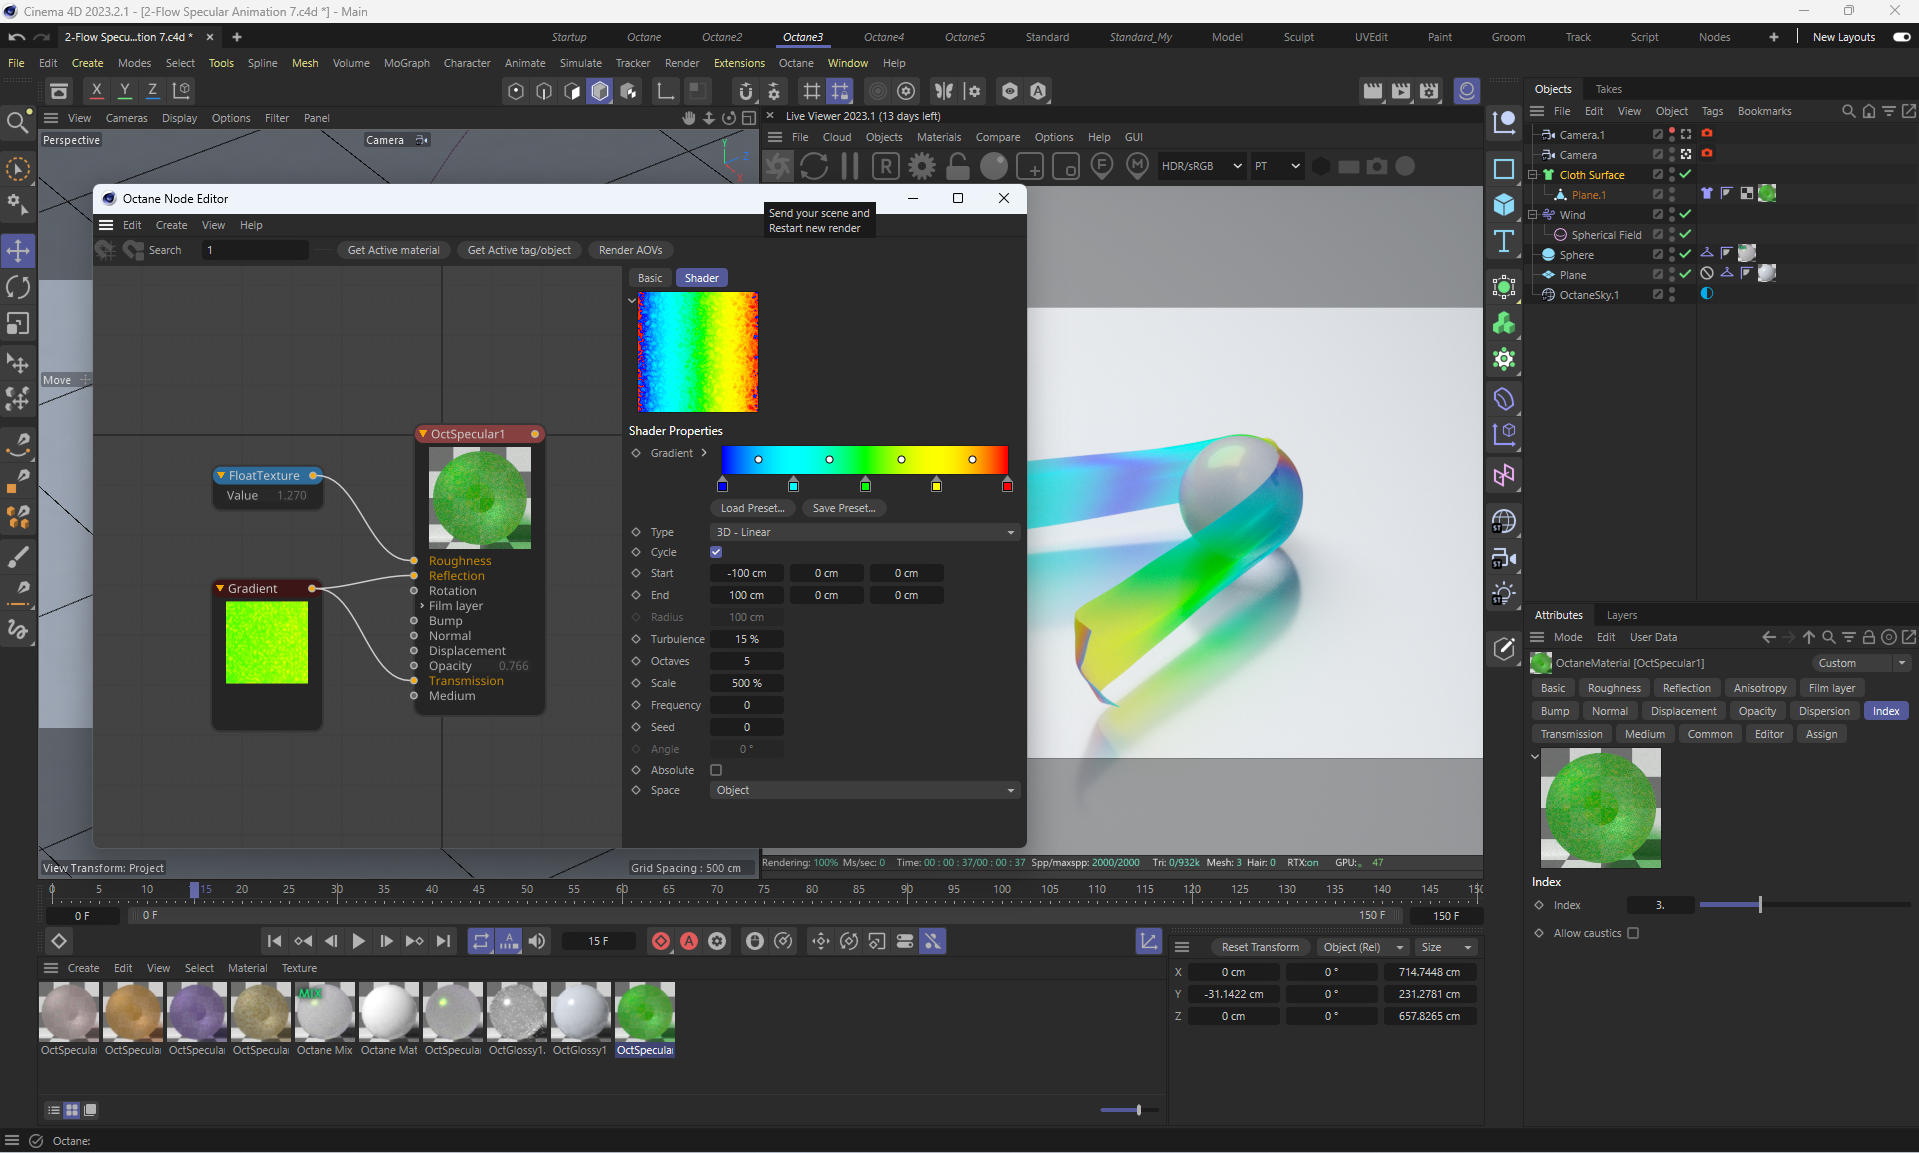Open the Custom dropdown in Attributes
This screenshot has width=1919, height=1153.
click(1861, 663)
